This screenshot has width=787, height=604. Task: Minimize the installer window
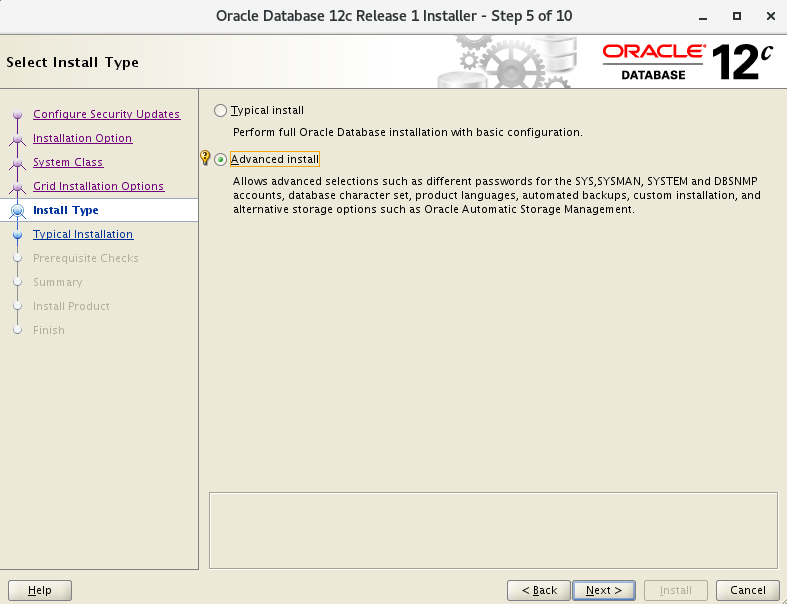pos(703,17)
